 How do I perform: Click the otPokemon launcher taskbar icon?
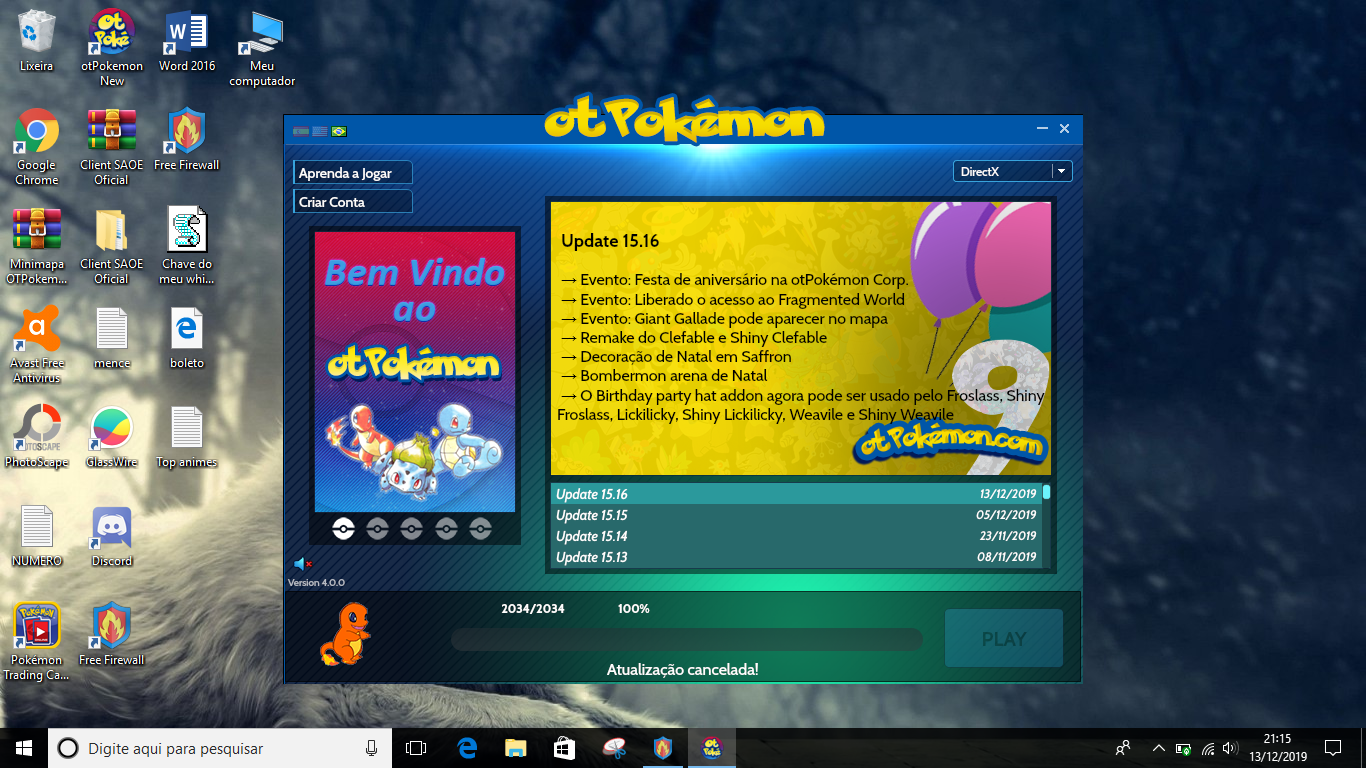click(x=711, y=748)
